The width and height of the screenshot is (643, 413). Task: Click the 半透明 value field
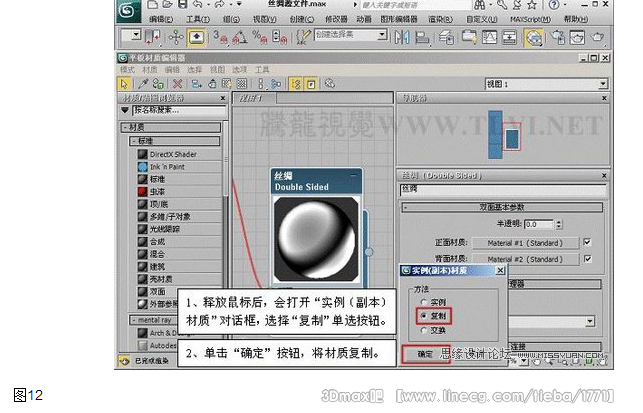[539, 224]
